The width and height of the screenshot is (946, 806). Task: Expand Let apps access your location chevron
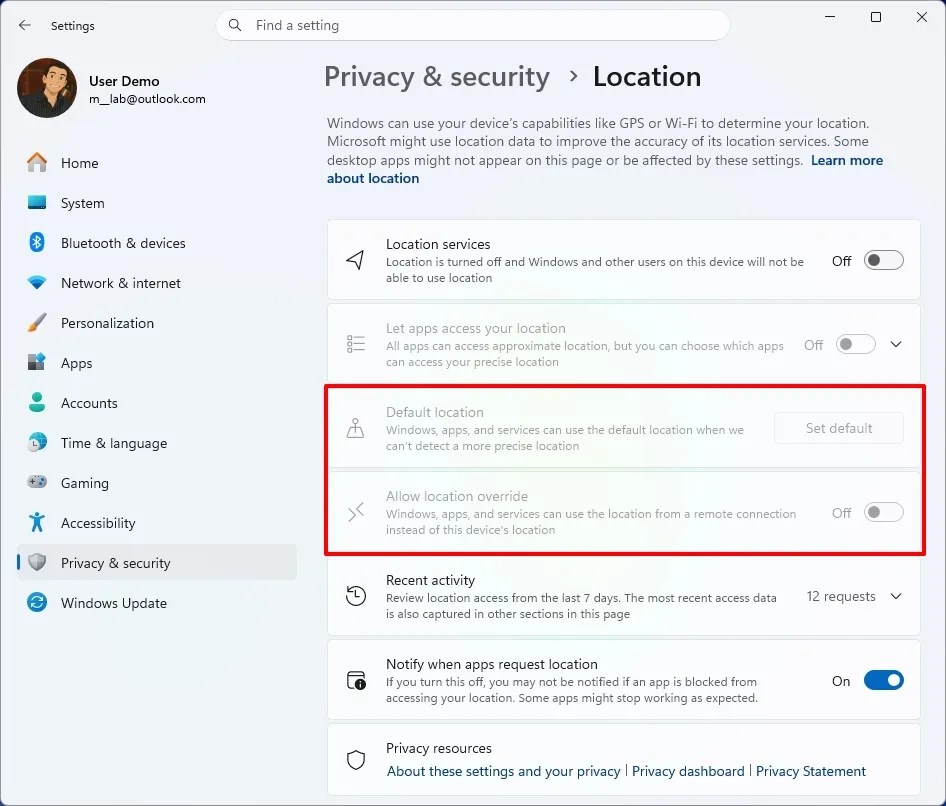coord(896,344)
